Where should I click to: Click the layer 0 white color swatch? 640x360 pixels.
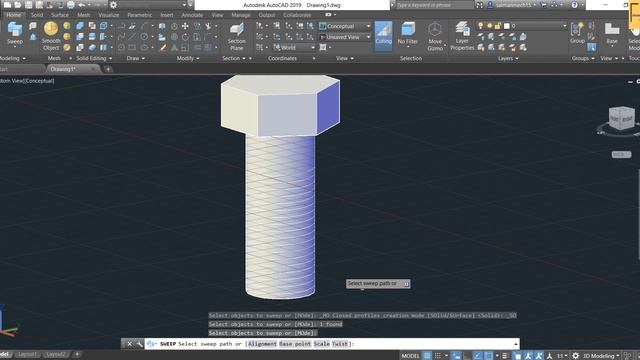point(507,26)
